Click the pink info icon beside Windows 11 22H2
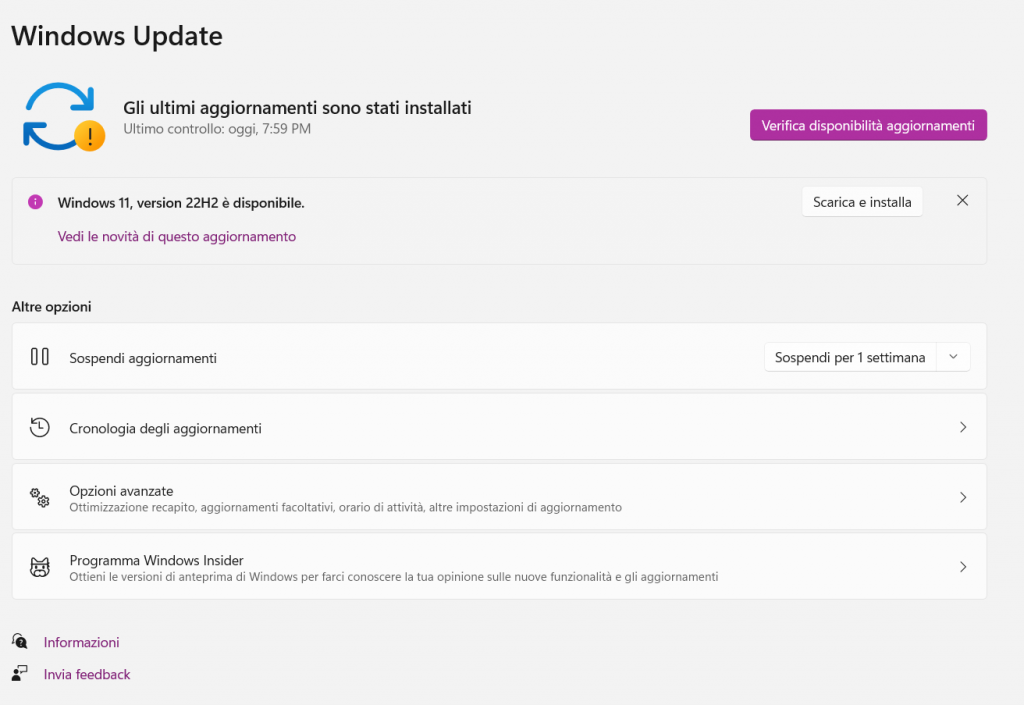 35,202
